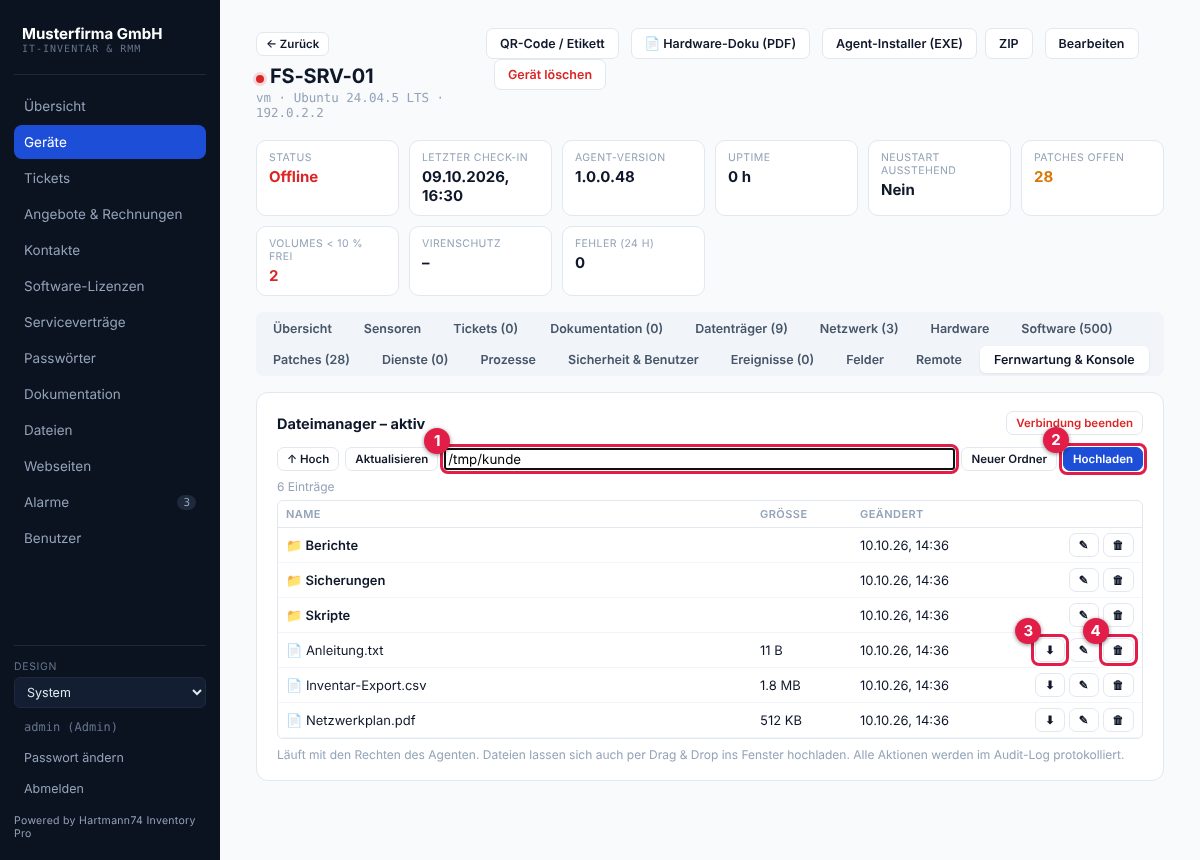This screenshot has height=860, width=1200.
Task: Delete the Berichte folder
Action: coord(1118,545)
